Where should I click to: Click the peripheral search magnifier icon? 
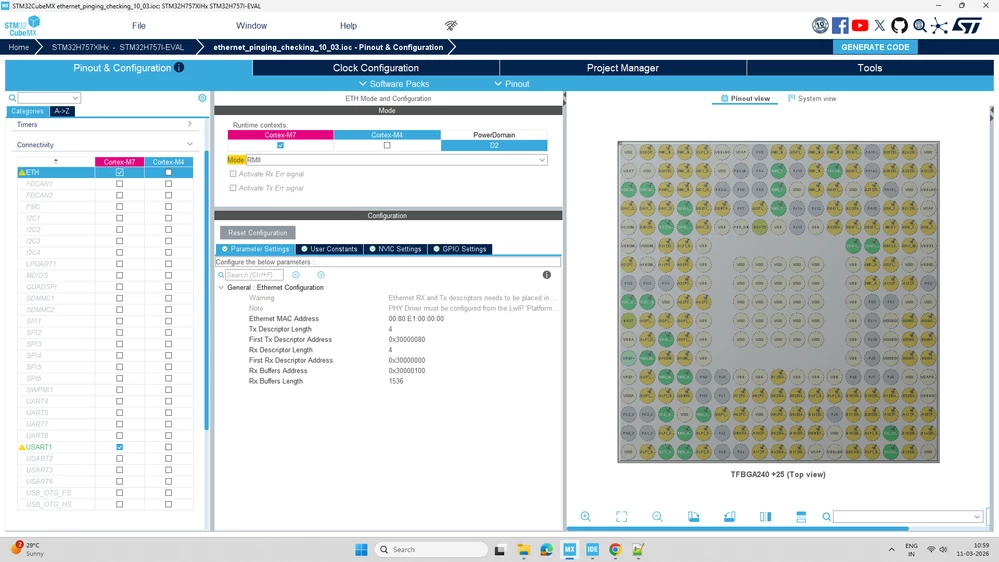(12, 98)
